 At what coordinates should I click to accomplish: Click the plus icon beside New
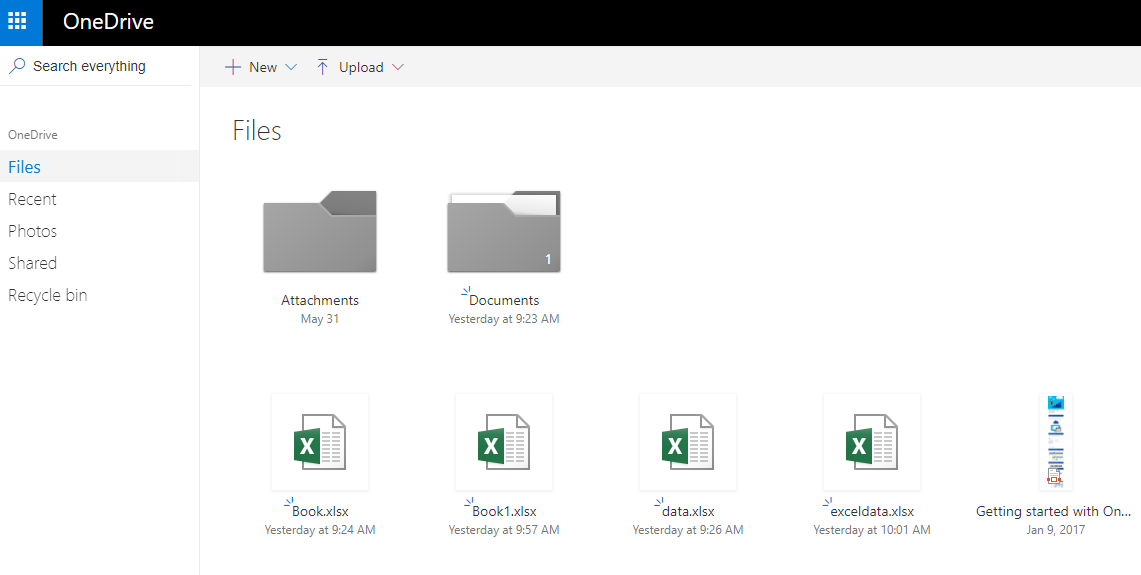tap(233, 67)
